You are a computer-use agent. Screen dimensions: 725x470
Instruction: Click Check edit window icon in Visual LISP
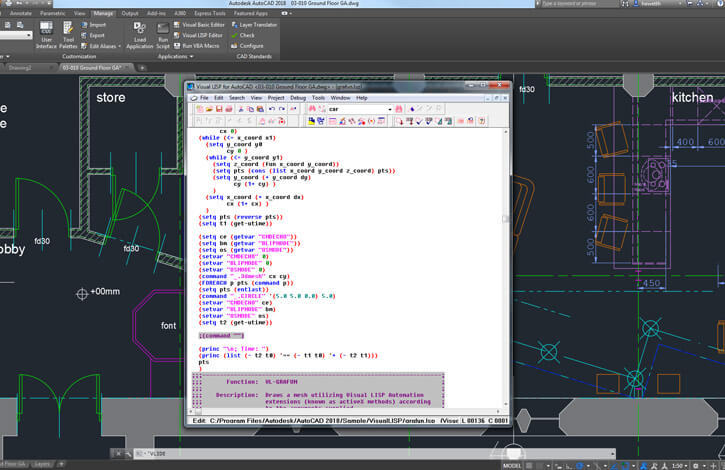419,121
